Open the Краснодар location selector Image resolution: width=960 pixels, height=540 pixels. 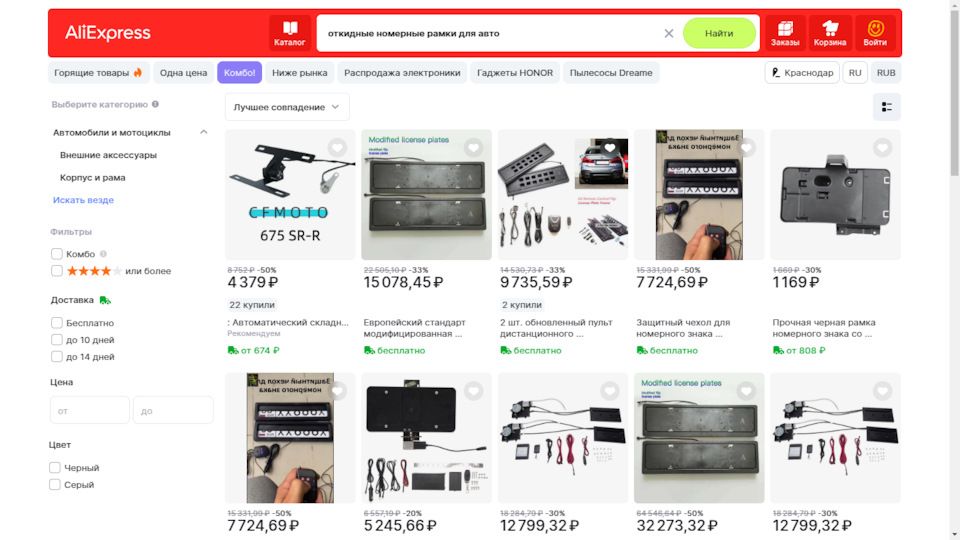(801, 73)
